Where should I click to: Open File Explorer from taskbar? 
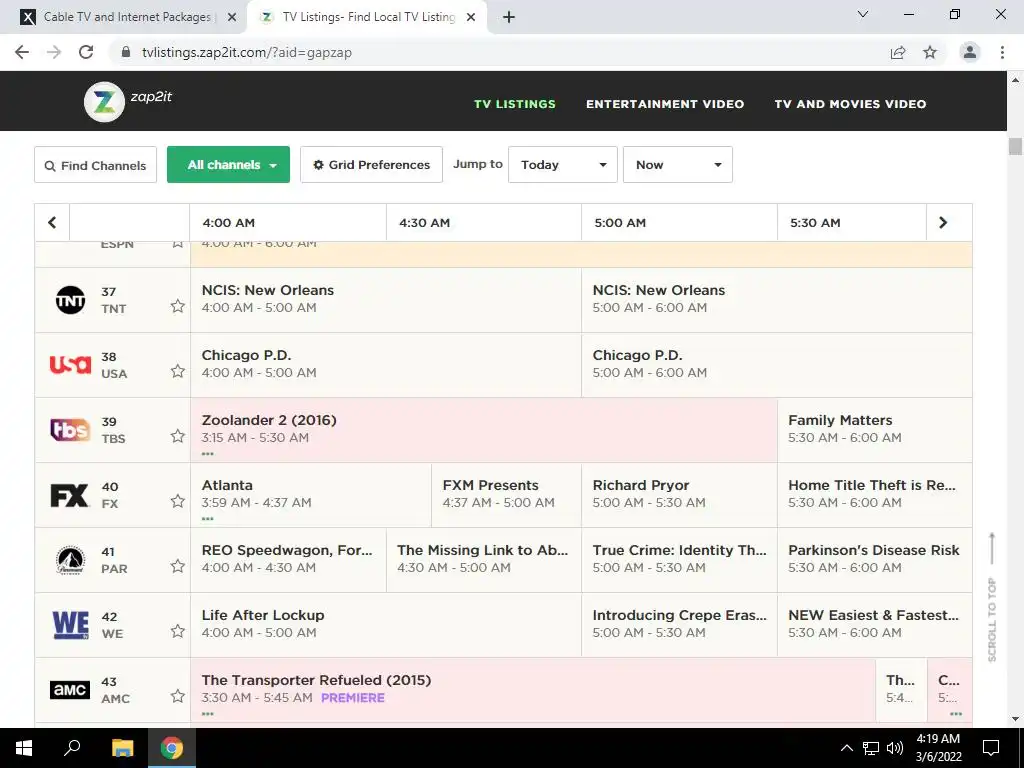(122, 748)
